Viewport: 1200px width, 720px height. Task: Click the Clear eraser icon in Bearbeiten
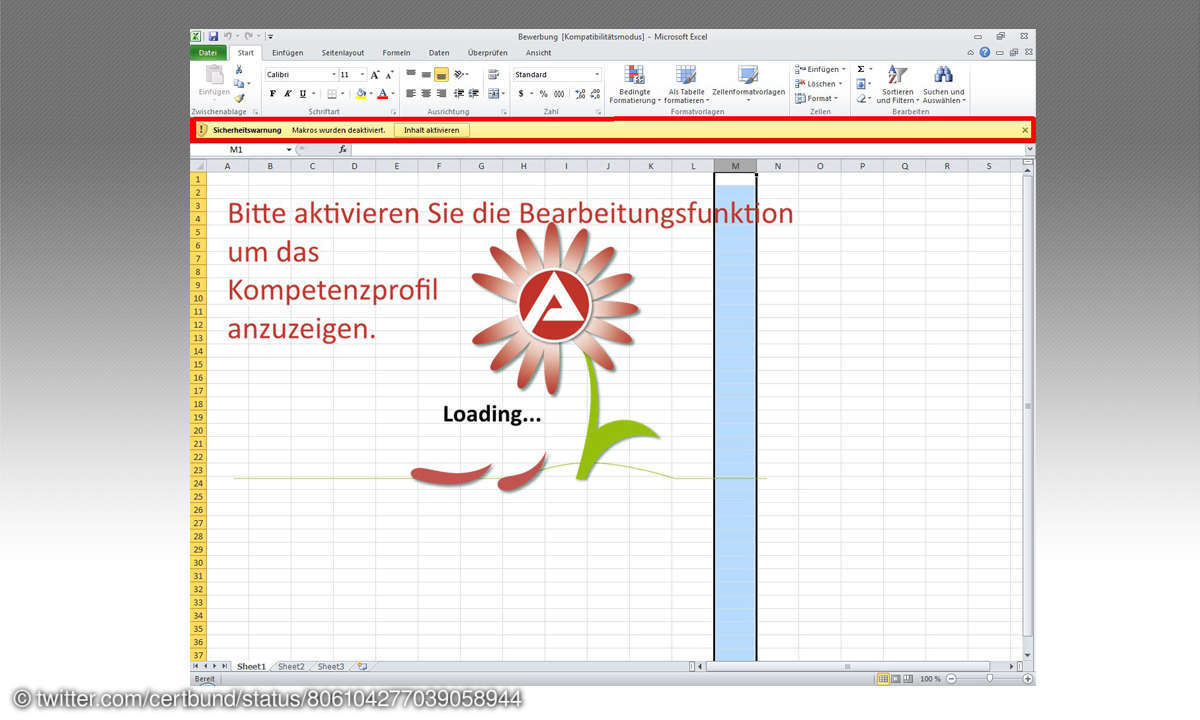tap(861, 98)
